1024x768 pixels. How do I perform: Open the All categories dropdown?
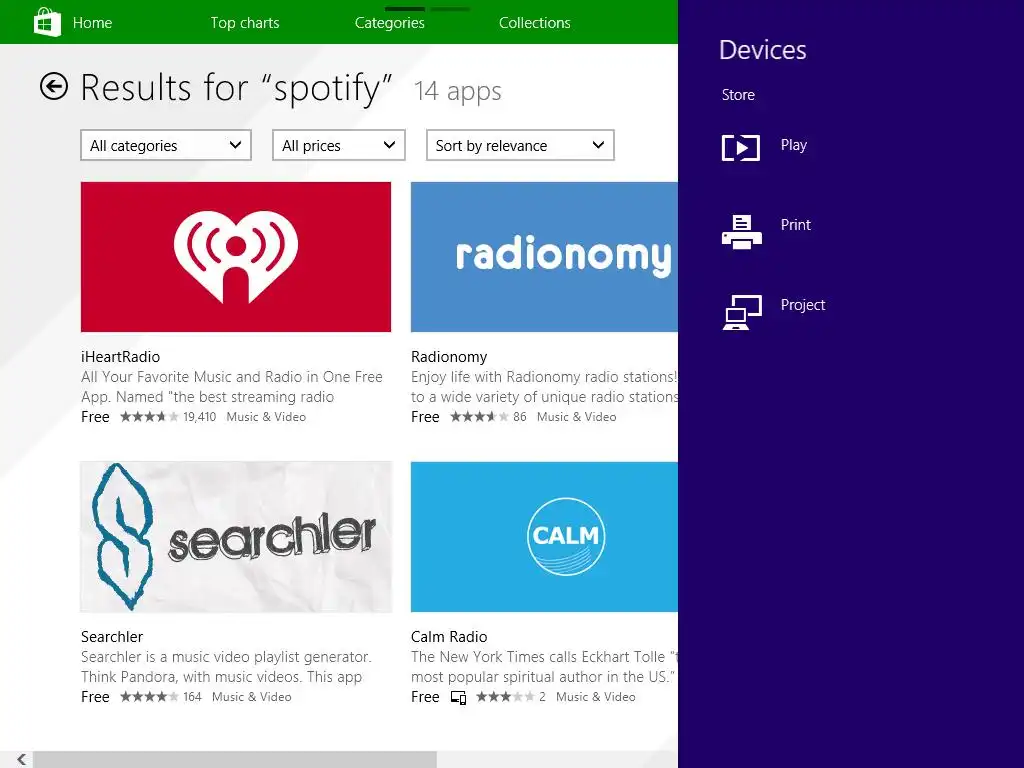pyautogui.click(x=166, y=145)
